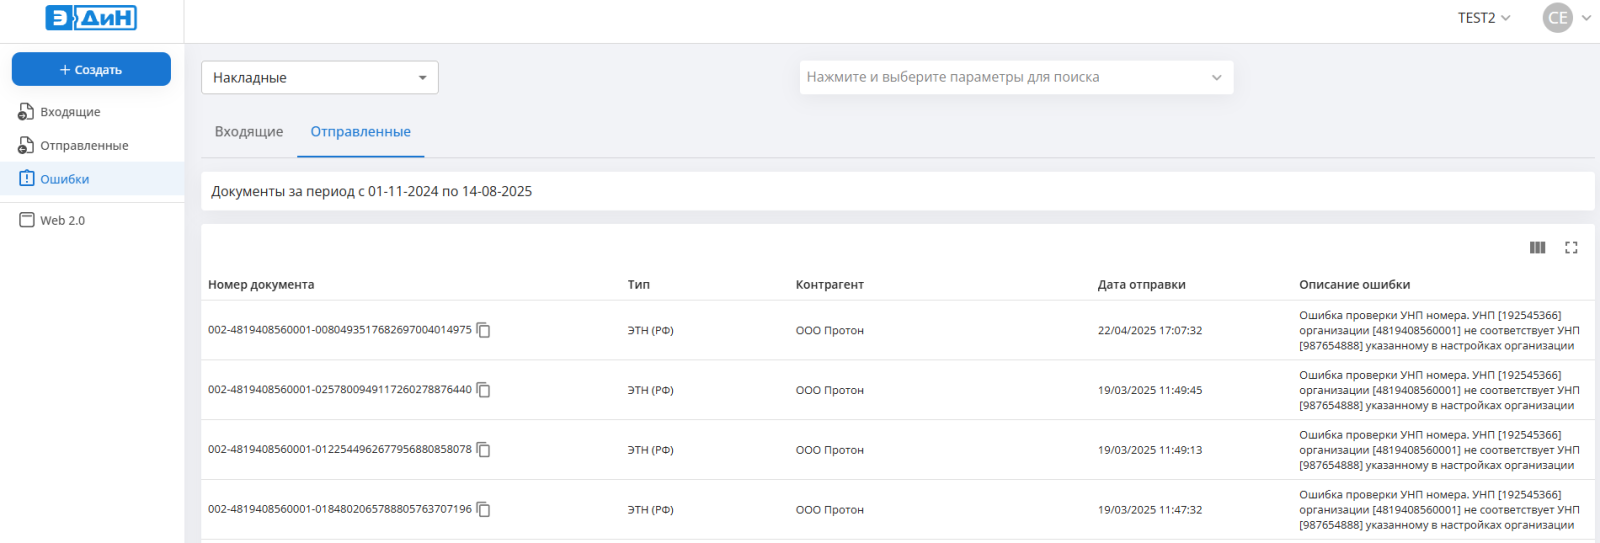Viewport: 1600px width, 543px height.
Task: Select Ошибки in the sidebar
Action: (65, 180)
